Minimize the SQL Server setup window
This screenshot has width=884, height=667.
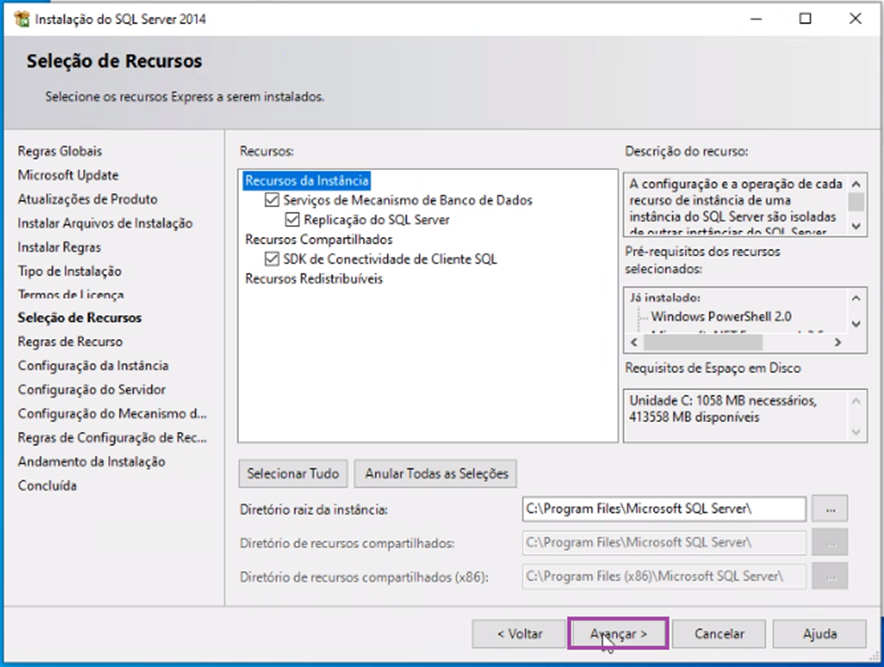[756, 19]
